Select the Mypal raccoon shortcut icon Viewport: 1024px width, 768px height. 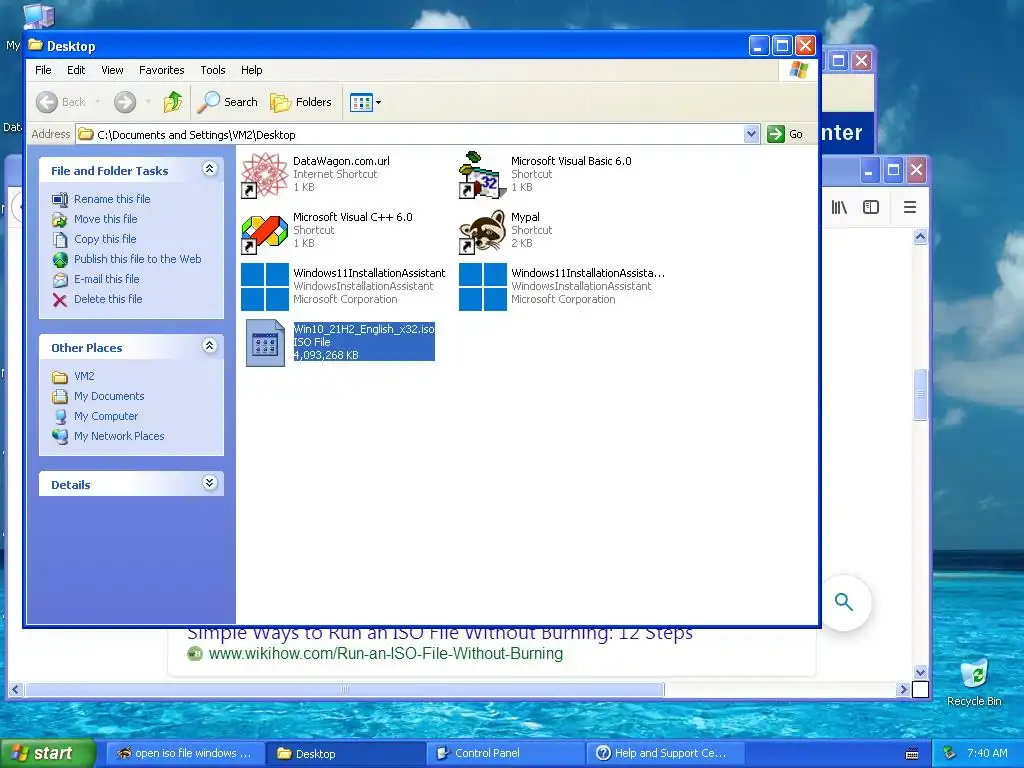point(483,231)
